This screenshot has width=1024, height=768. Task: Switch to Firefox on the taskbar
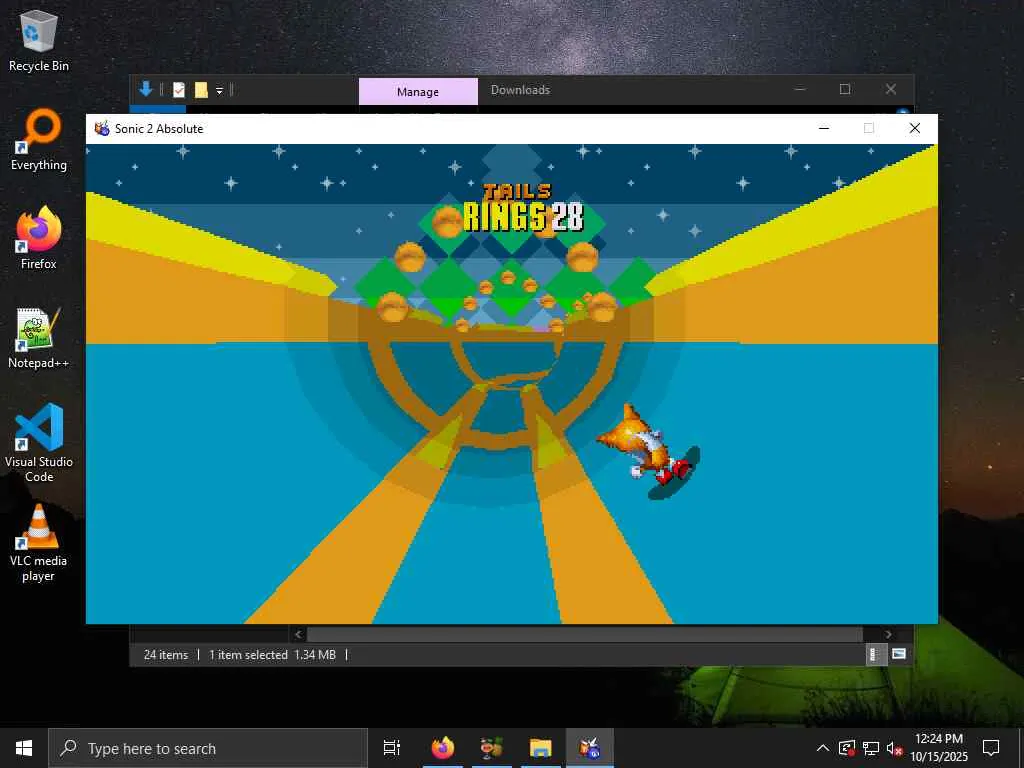(443, 748)
